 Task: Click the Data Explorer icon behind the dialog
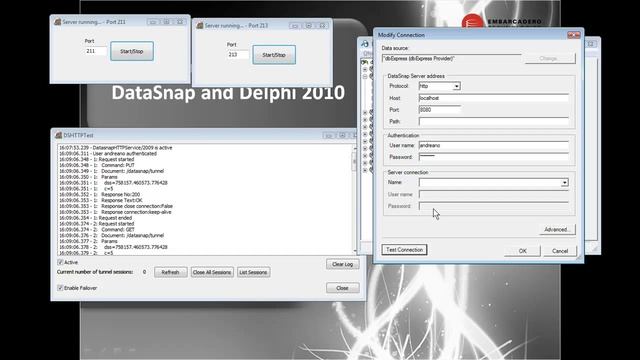coord(365,44)
